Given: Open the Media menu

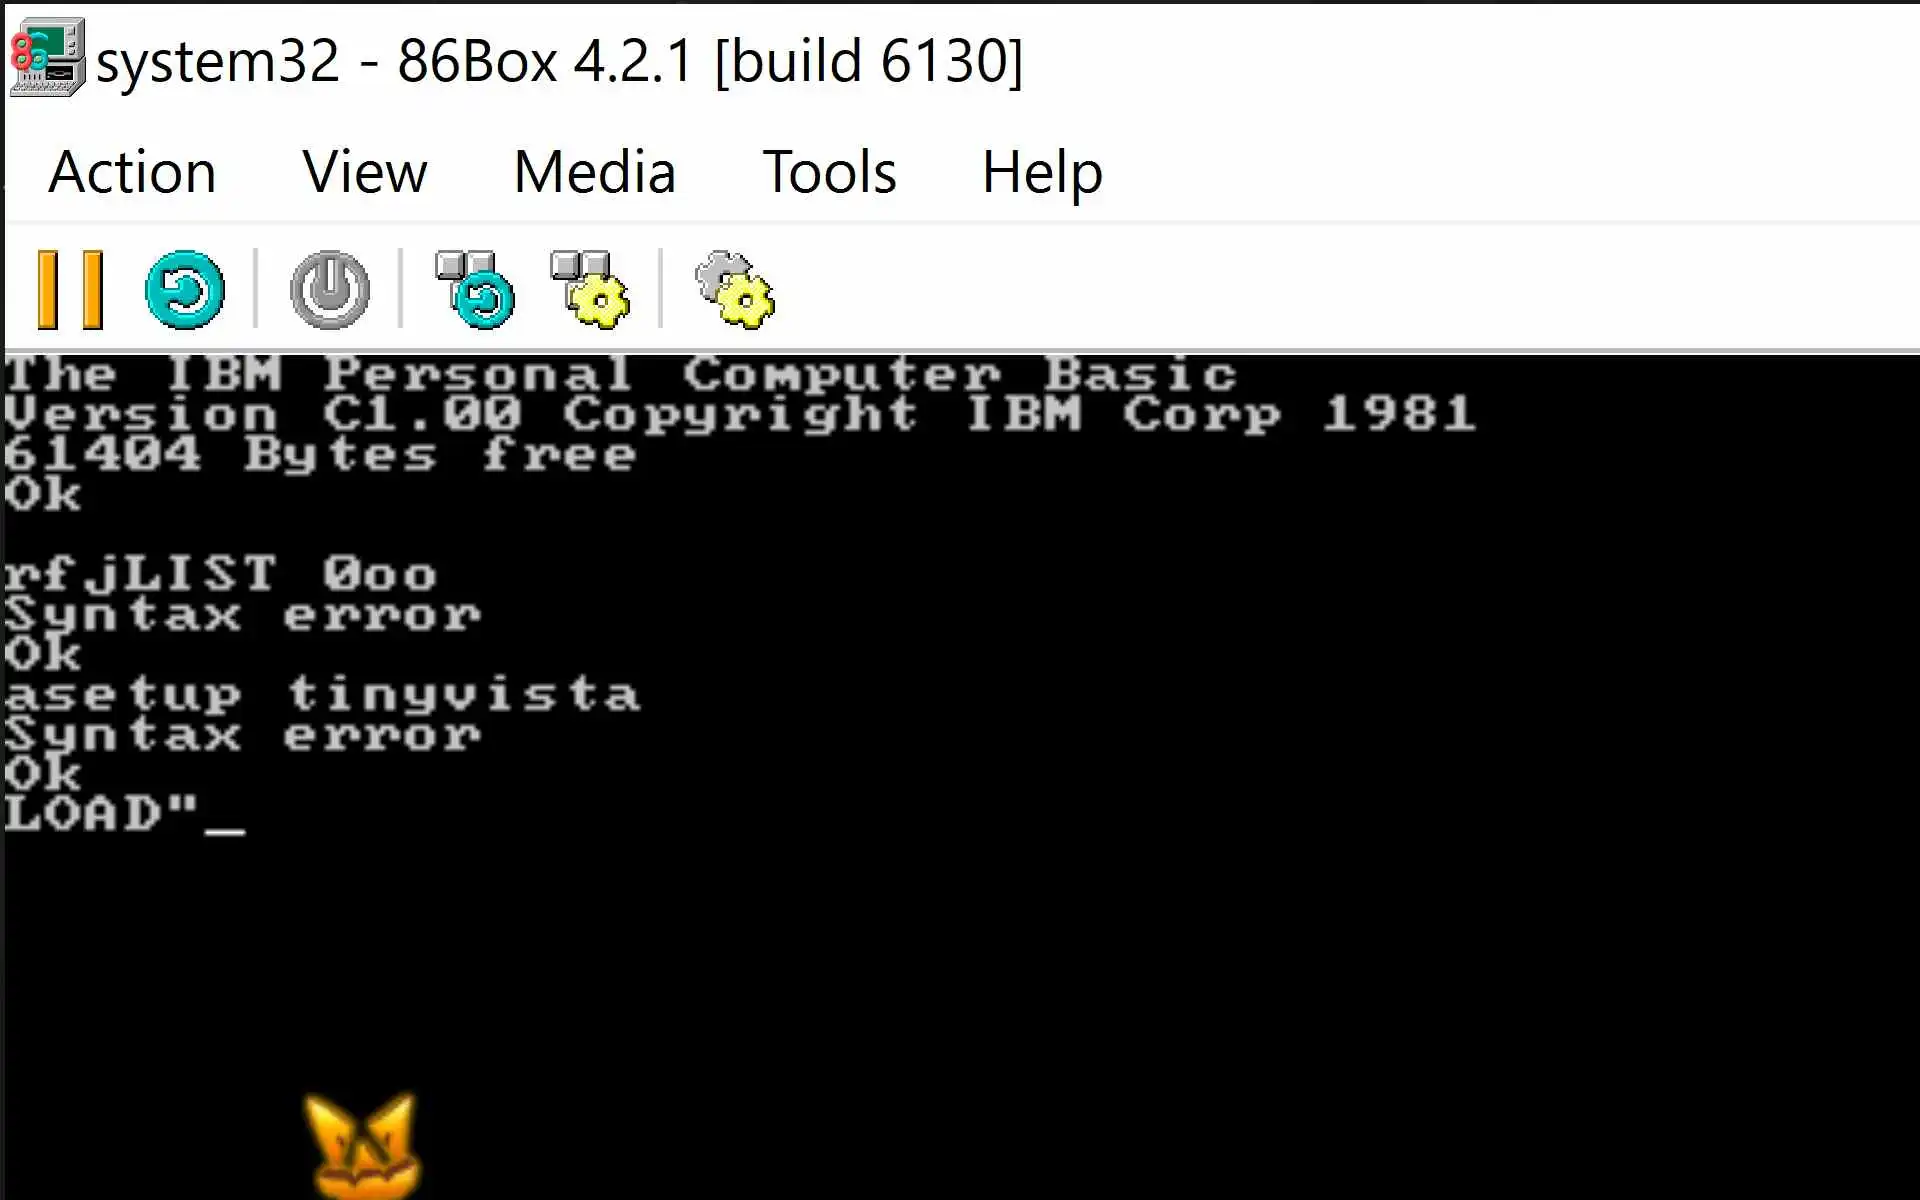Looking at the screenshot, I should [594, 172].
